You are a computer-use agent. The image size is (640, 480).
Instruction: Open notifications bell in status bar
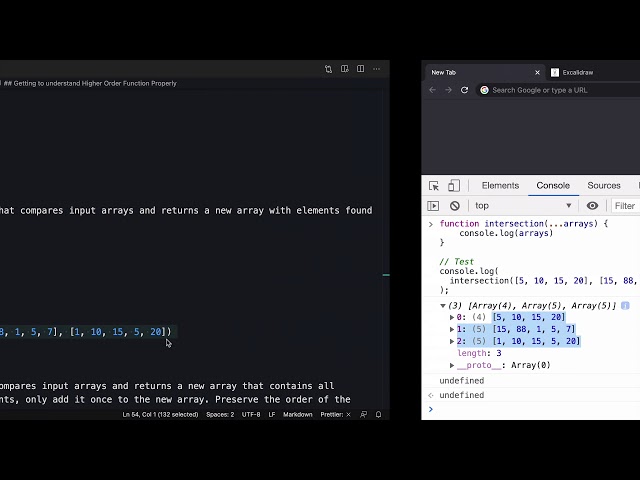pyautogui.click(x=378, y=414)
